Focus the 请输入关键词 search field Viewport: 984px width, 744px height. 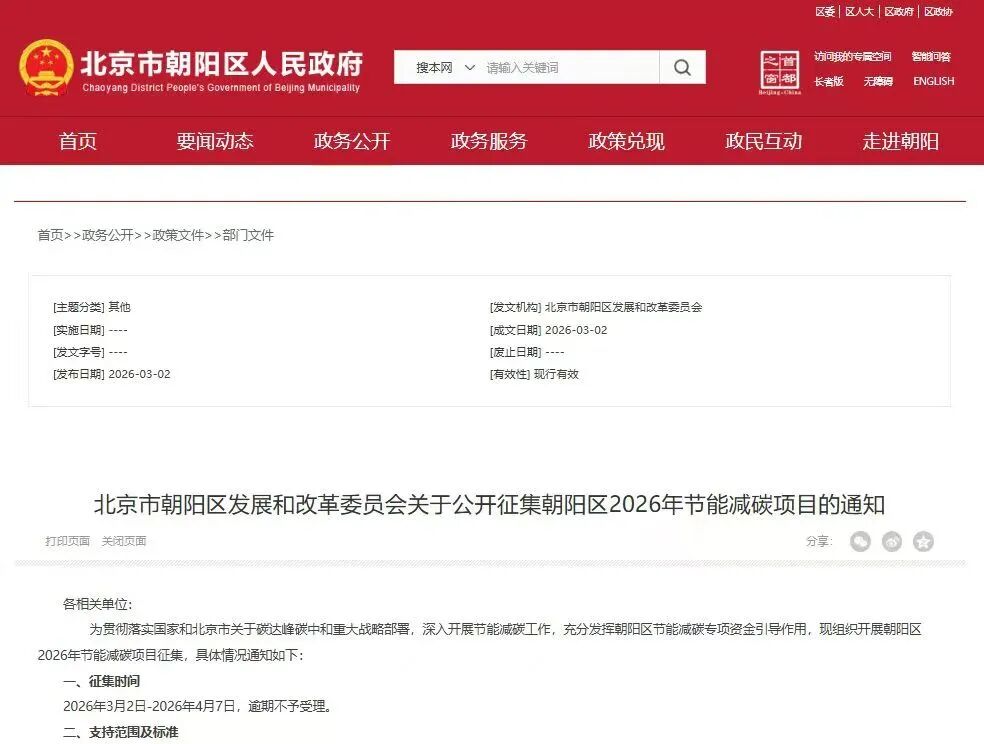click(570, 67)
